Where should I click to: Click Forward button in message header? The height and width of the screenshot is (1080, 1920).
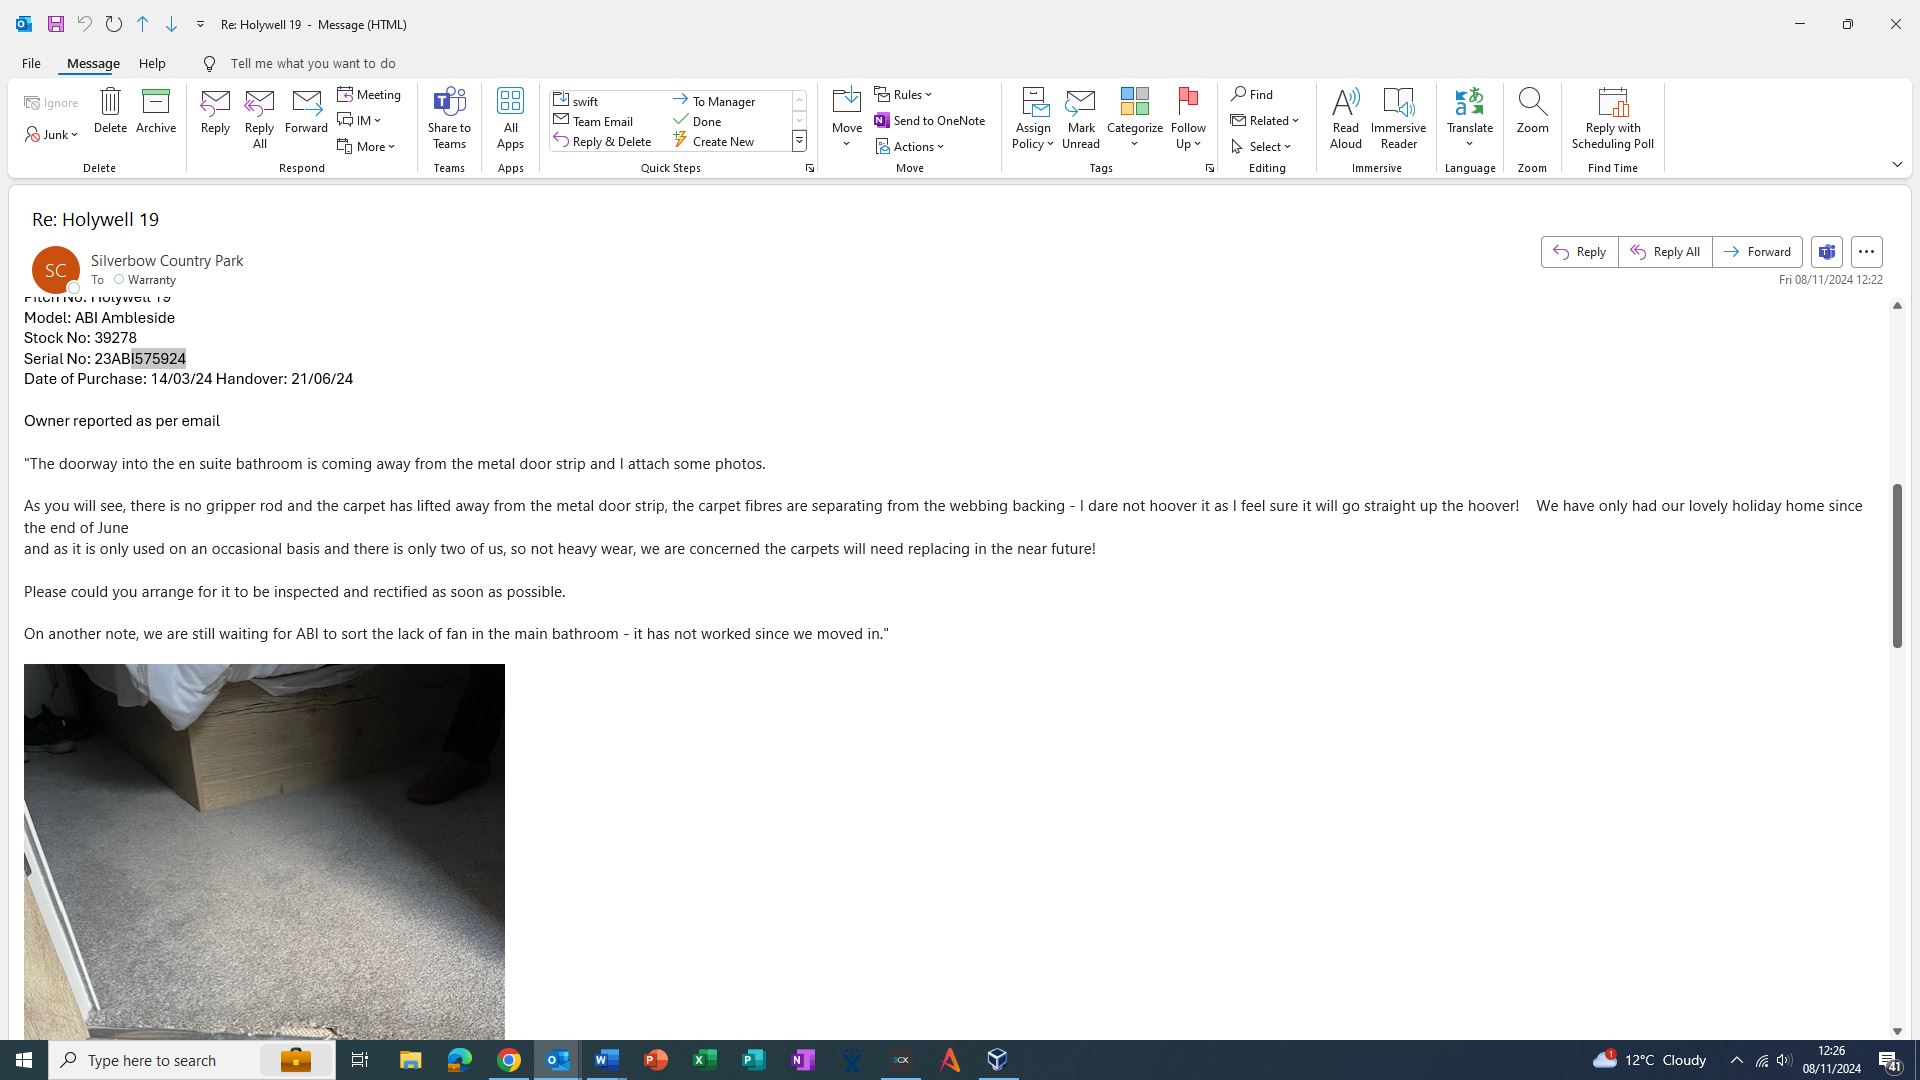pos(1757,252)
